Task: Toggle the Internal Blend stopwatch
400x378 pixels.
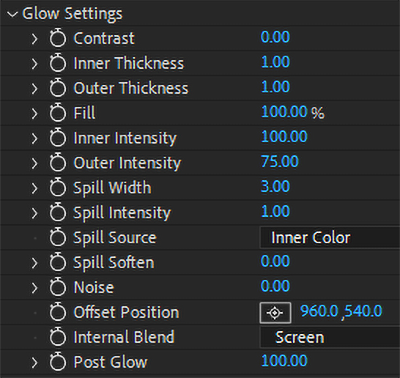Action: 58,337
